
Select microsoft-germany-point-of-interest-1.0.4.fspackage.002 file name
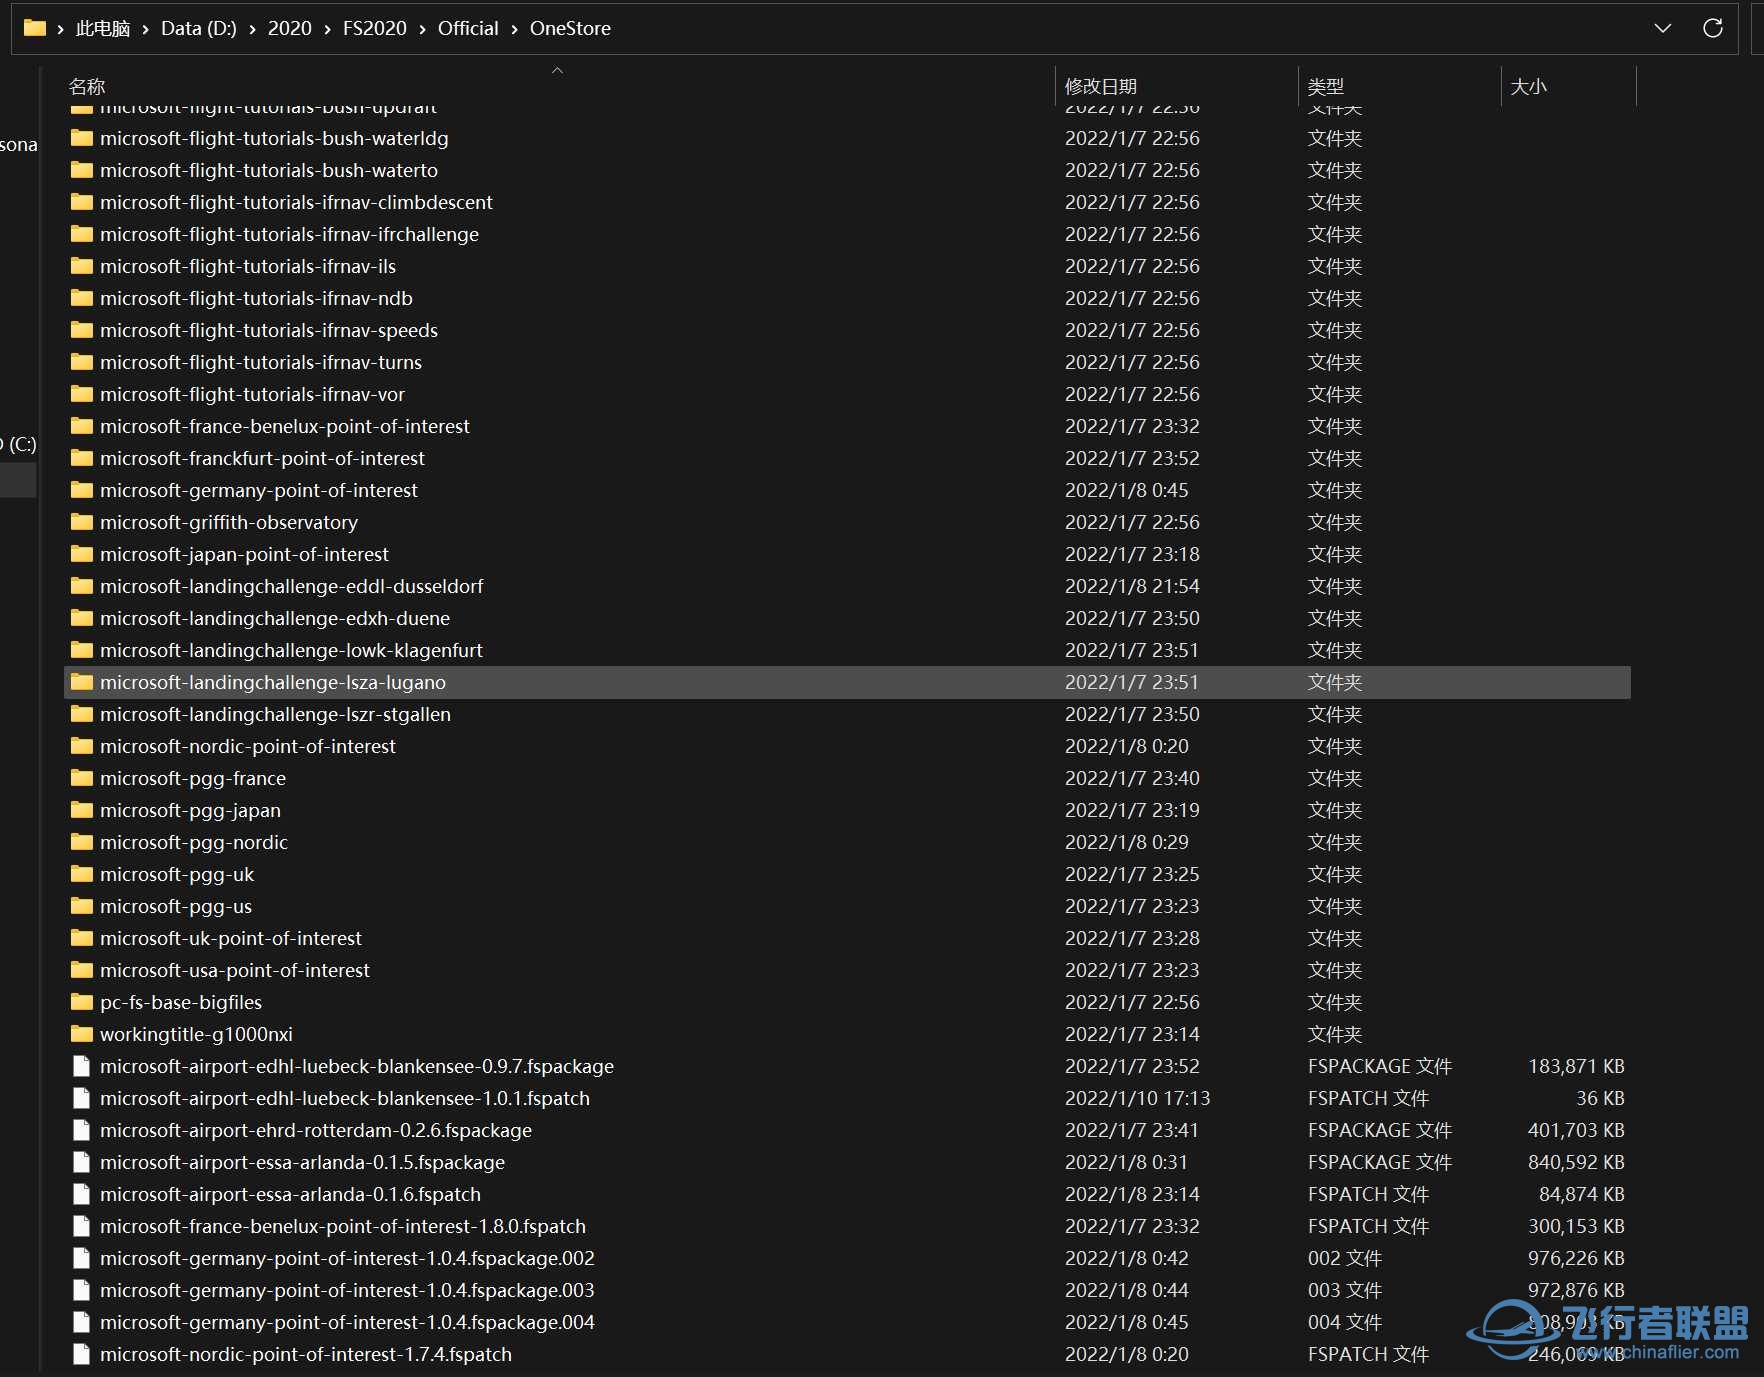point(347,1258)
